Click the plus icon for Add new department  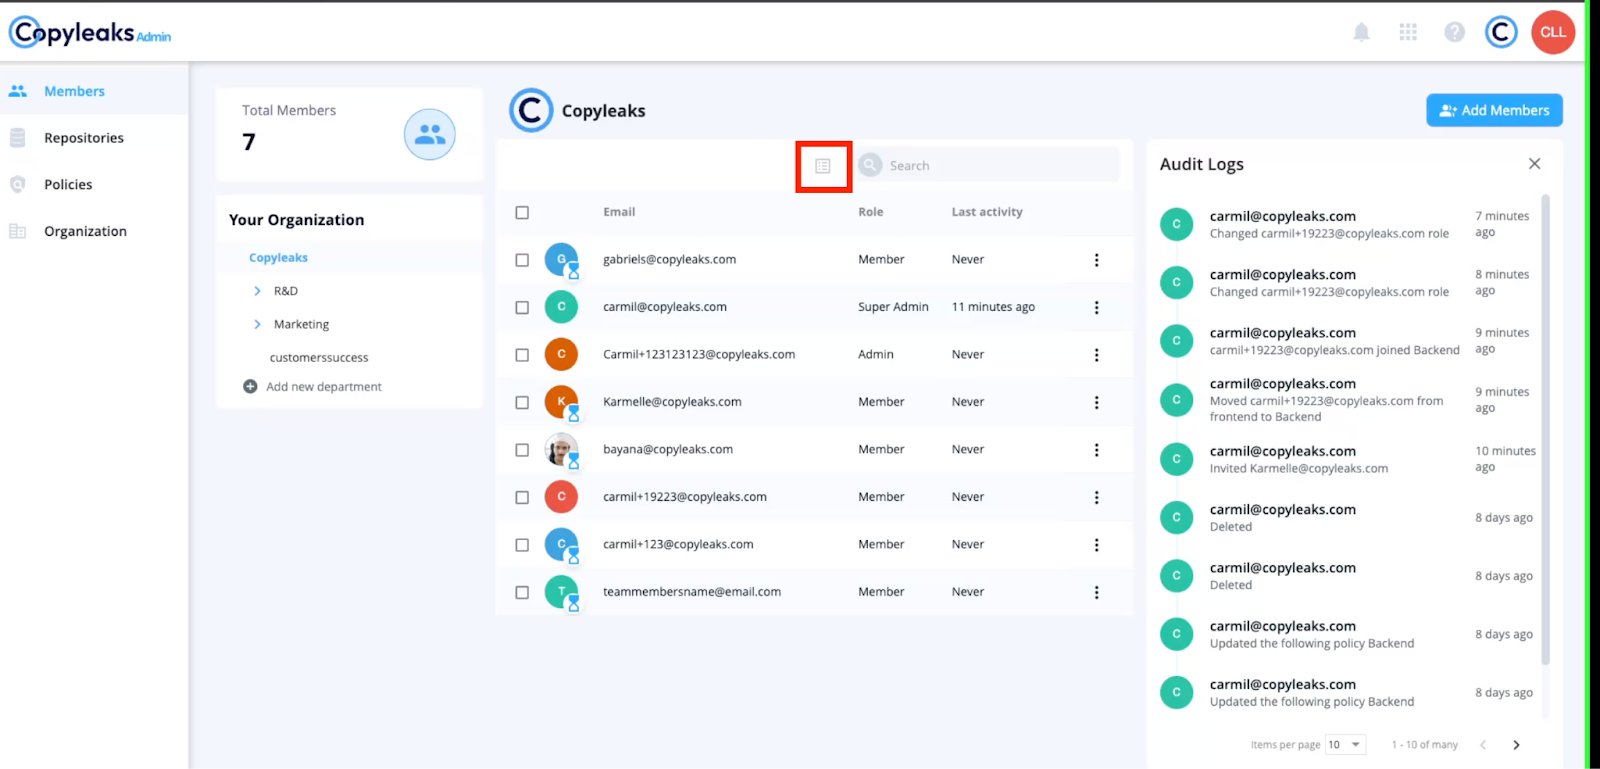tap(250, 386)
